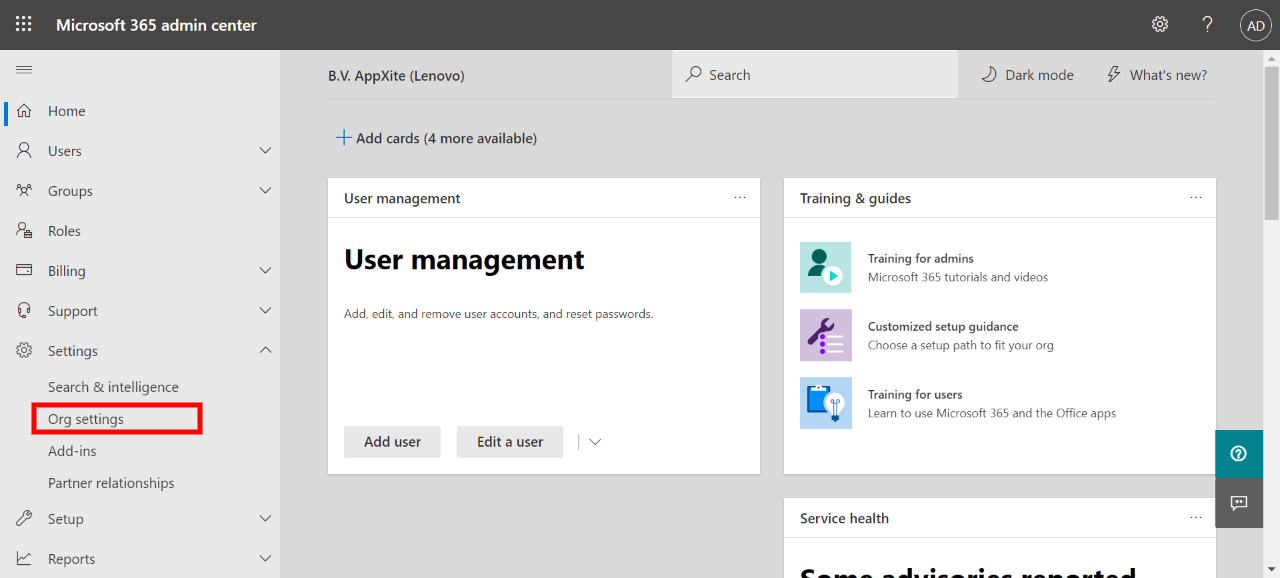The height and width of the screenshot is (578, 1280).
Task: Click the Roles icon in sidebar
Action: 24,231
